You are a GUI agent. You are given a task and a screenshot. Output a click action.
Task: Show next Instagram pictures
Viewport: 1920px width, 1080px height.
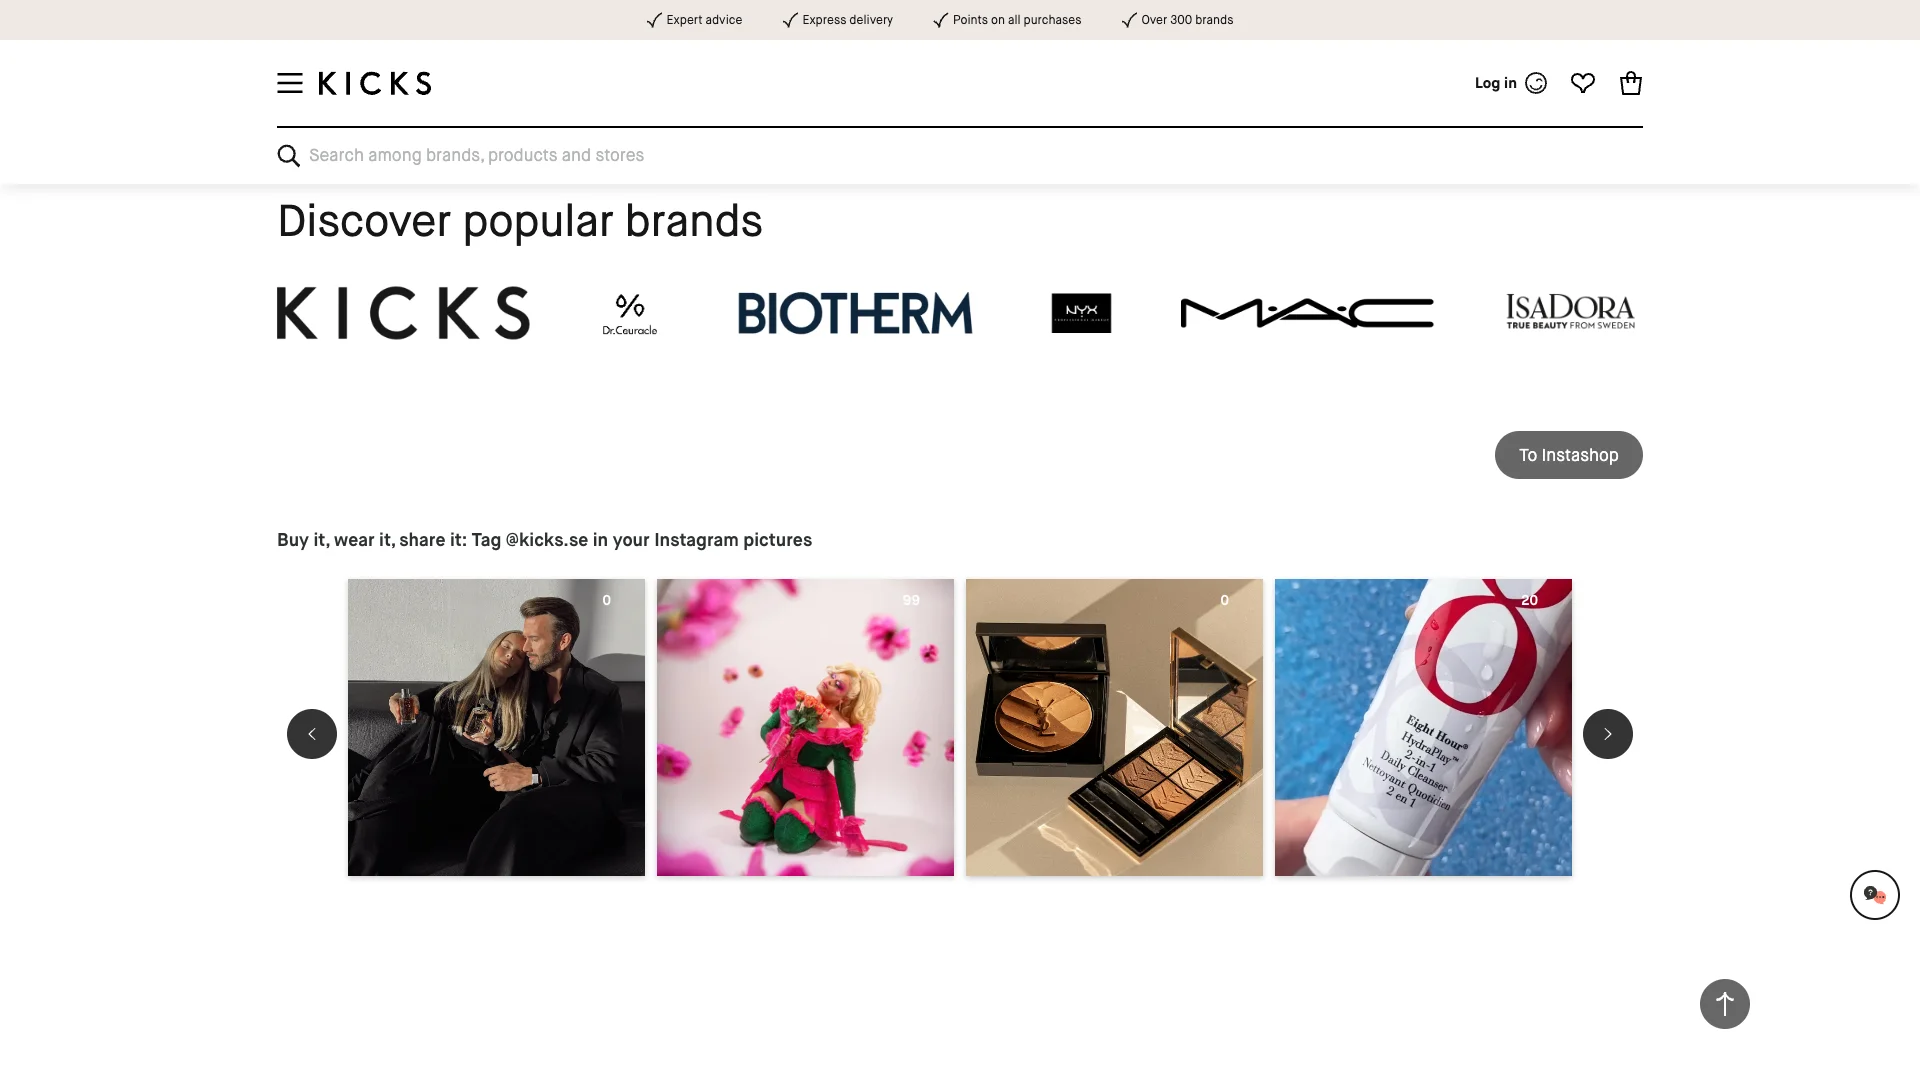(1608, 734)
